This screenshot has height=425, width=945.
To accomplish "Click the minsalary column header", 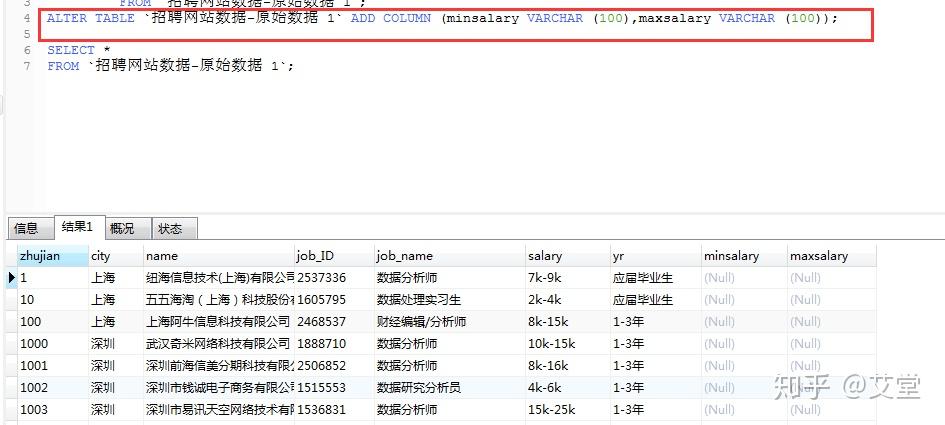I will point(744,256).
